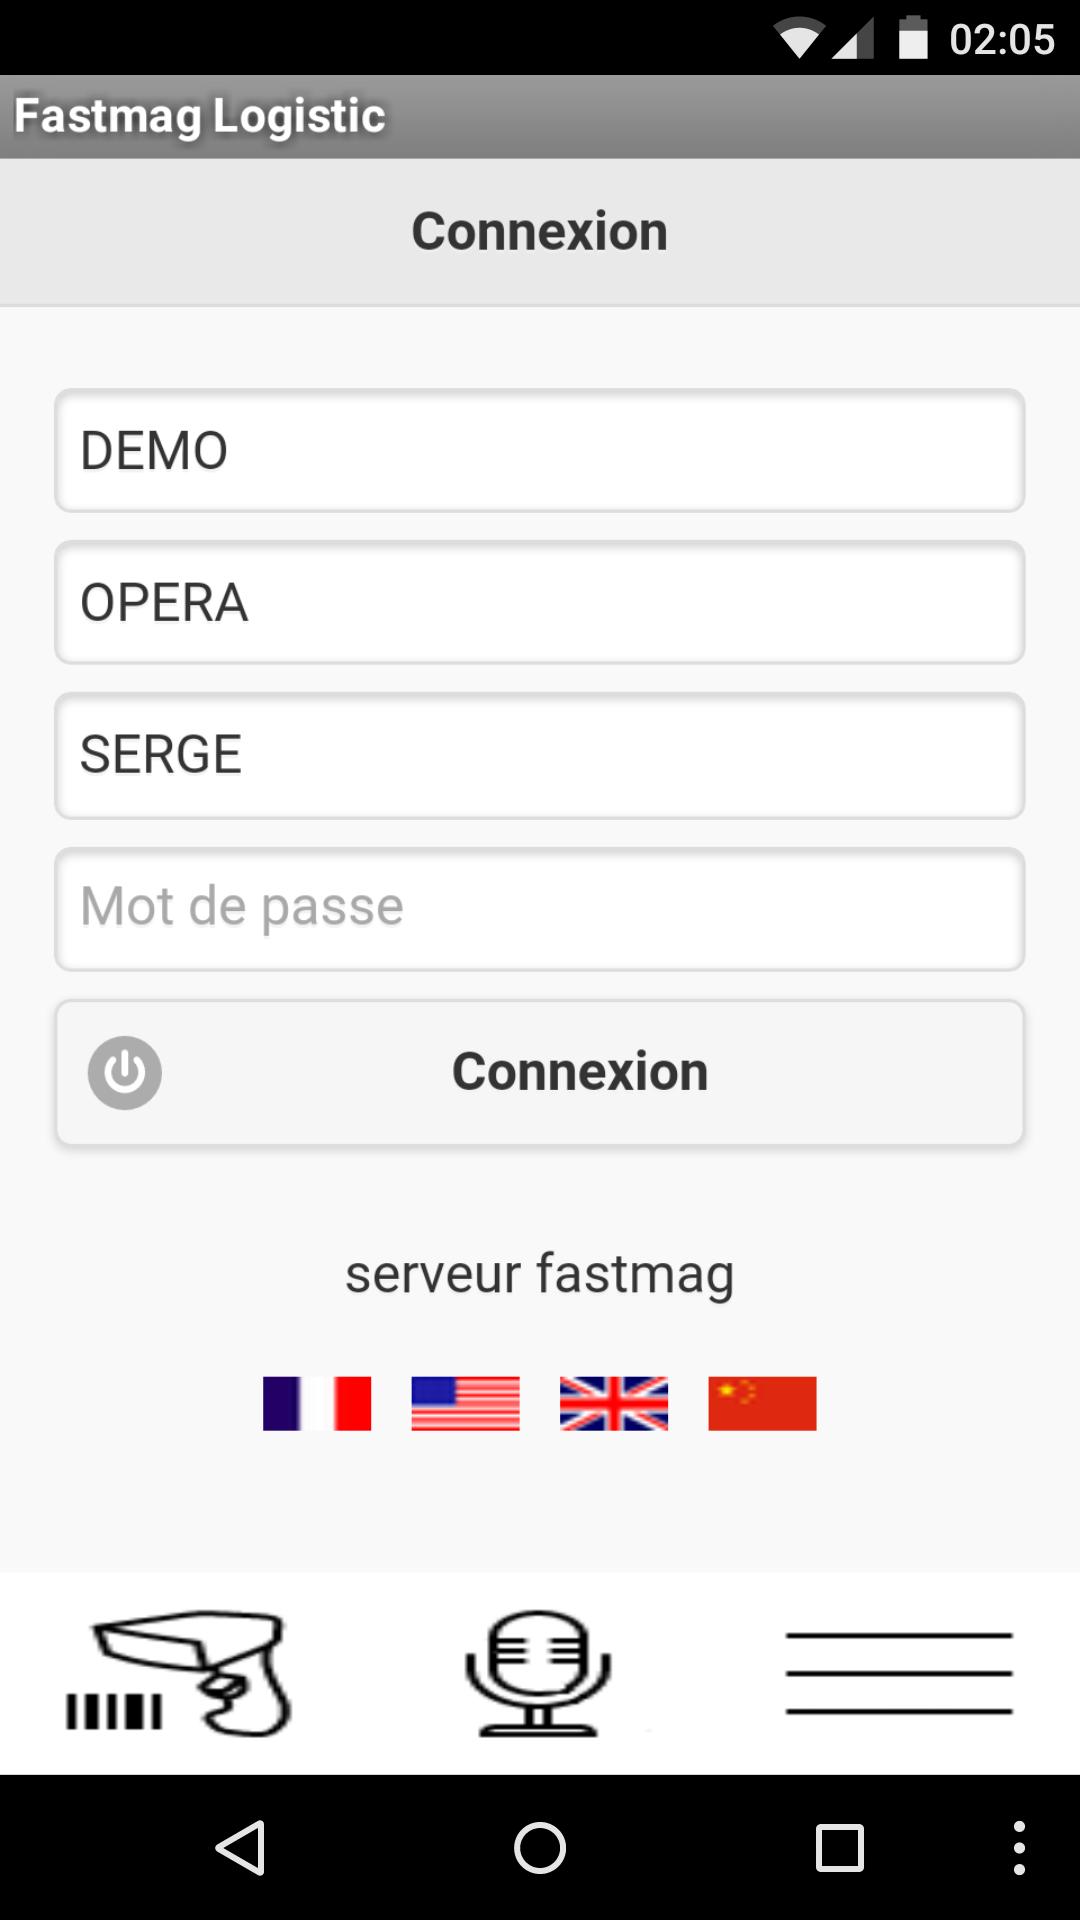Select the United States flag
The width and height of the screenshot is (1080, 1920).
[465, 1403]
